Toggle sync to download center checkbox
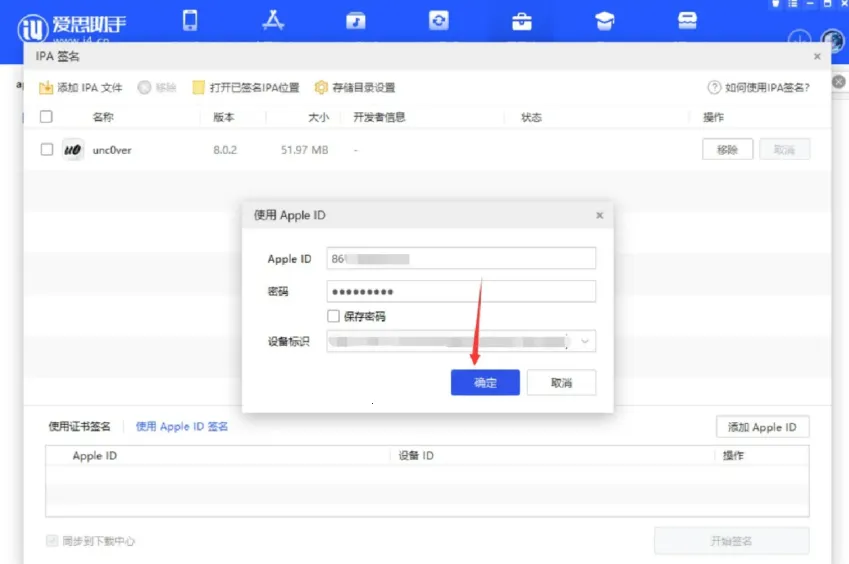The width and height of the screenshot is (849, 564). click(52, 540)
